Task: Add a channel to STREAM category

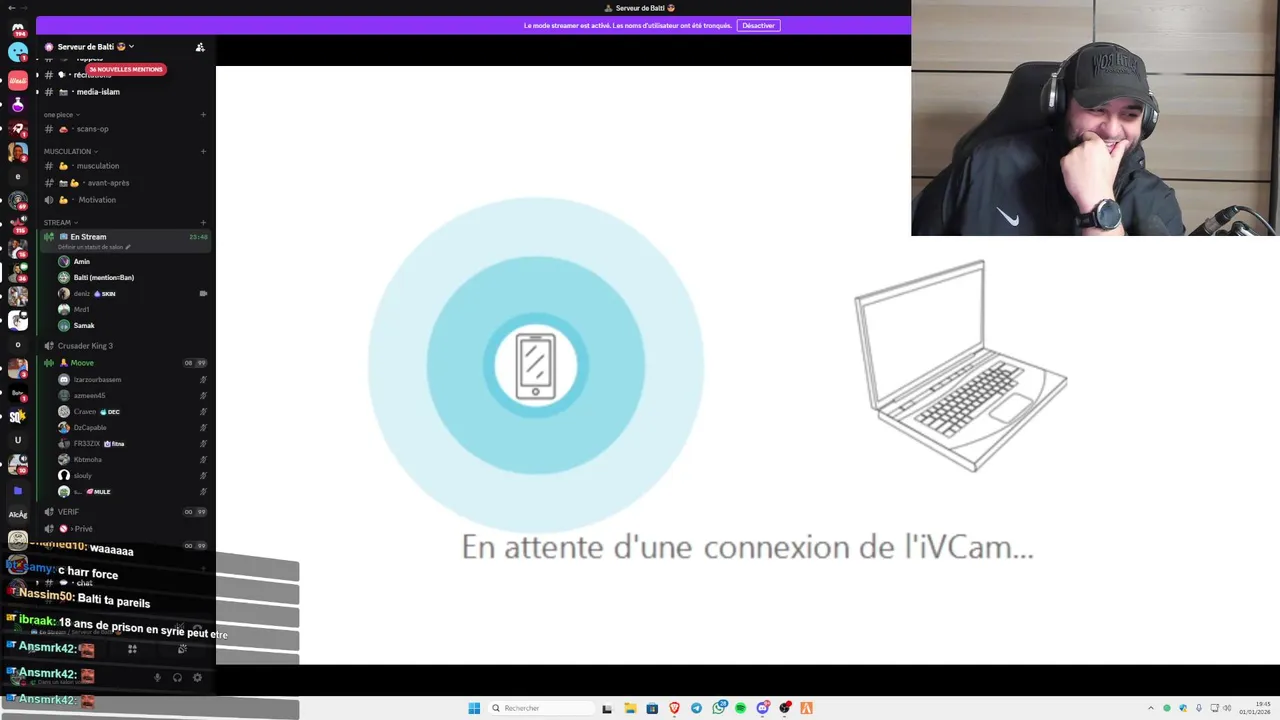Action: click(203, 222)
